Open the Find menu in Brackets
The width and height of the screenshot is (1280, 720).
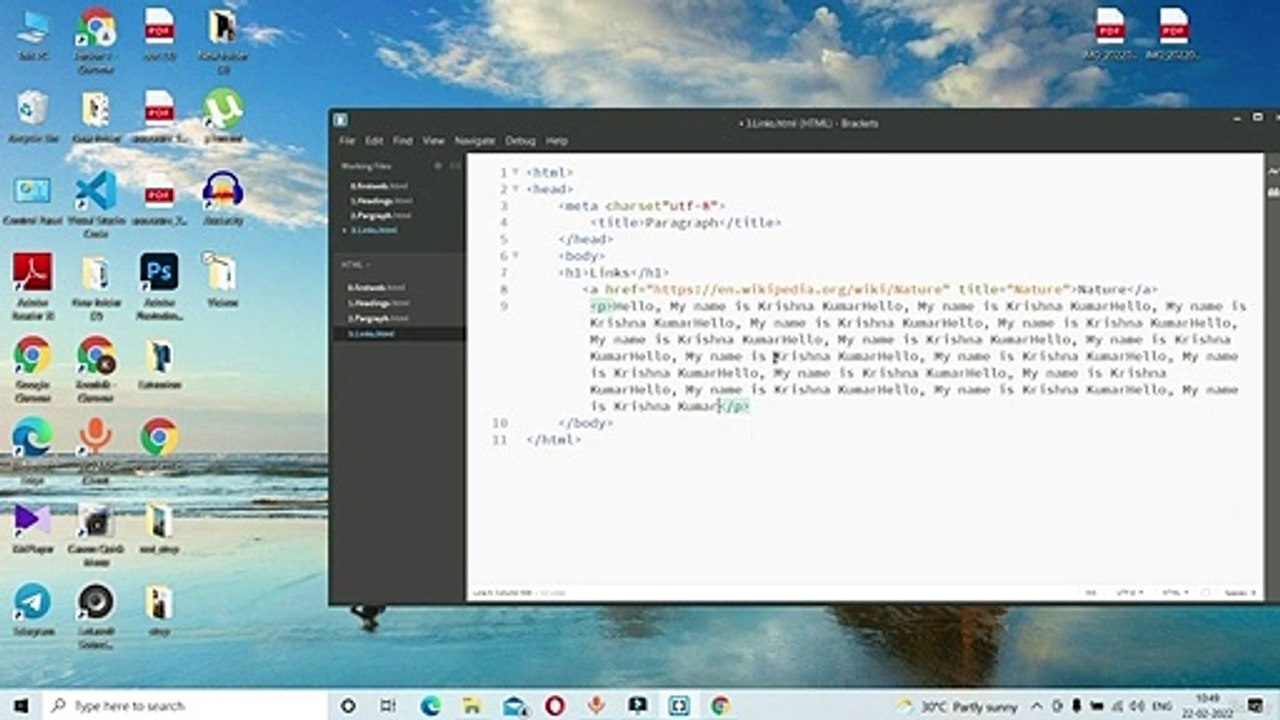click(402, 141)
